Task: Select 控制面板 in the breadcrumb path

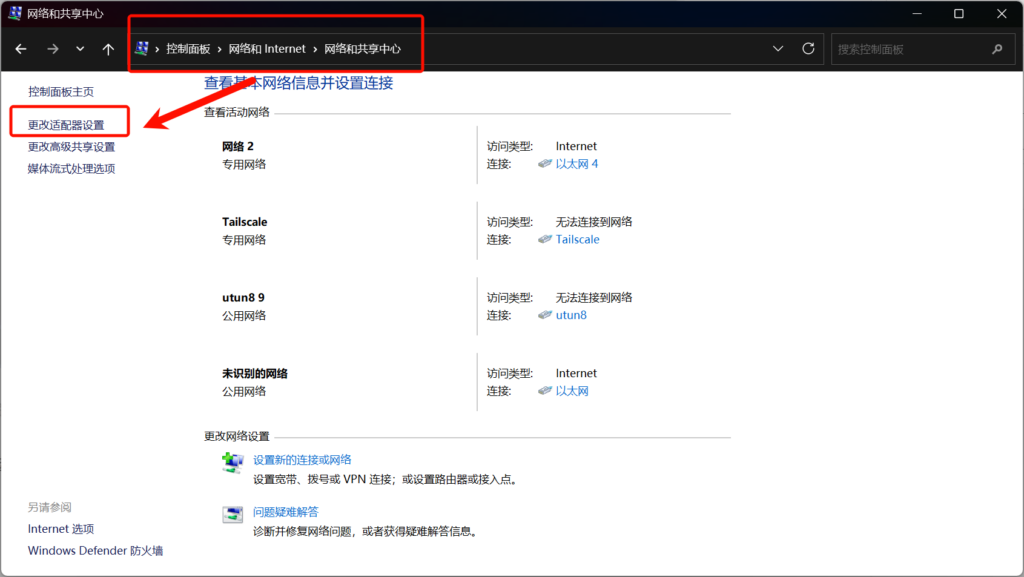Action: [189, 49]
